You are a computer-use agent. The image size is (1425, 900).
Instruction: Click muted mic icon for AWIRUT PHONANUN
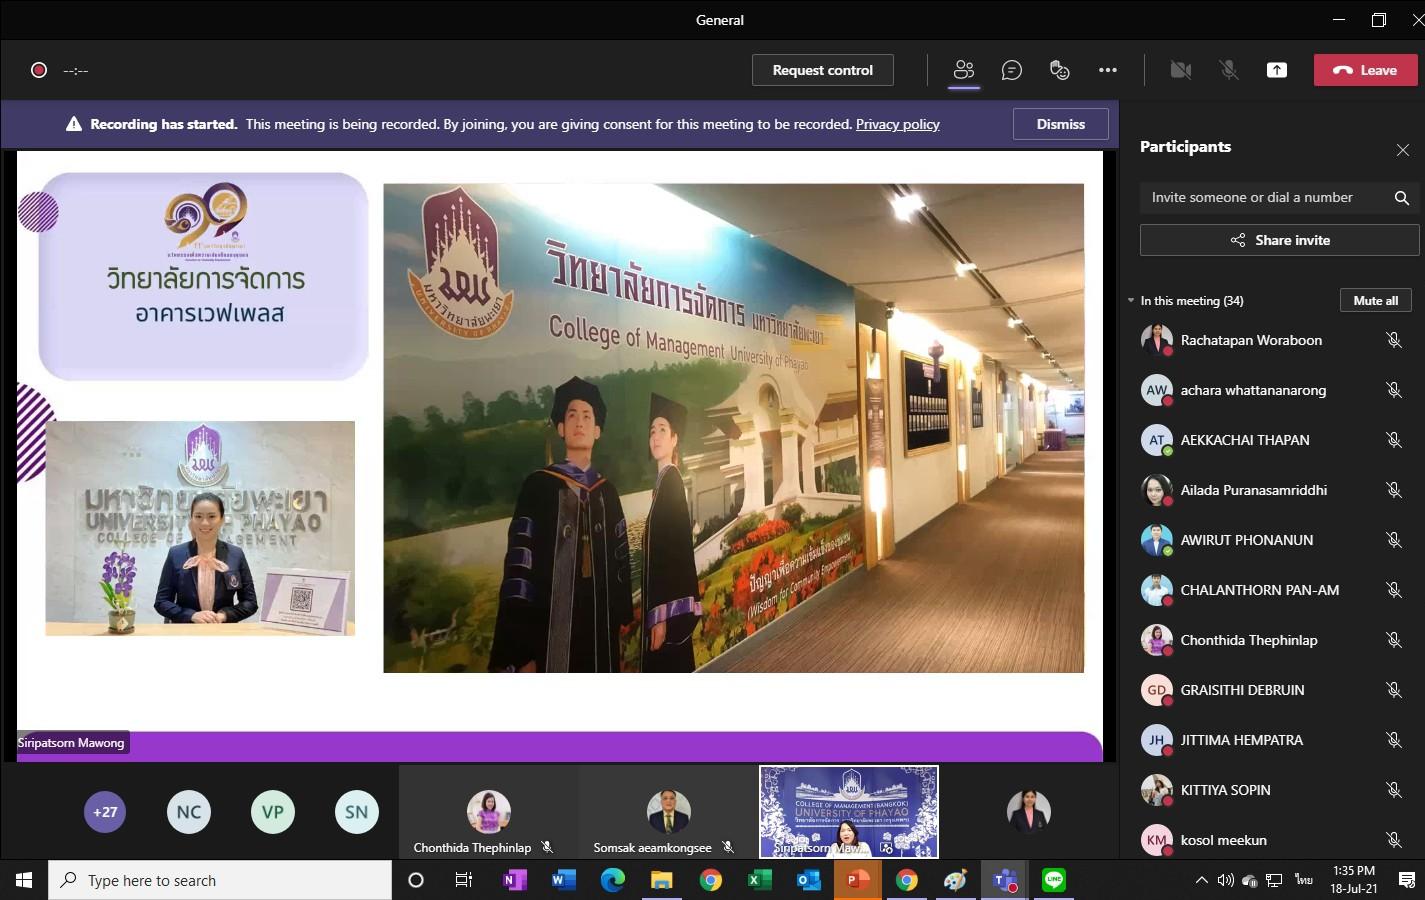coord(1394,540)
